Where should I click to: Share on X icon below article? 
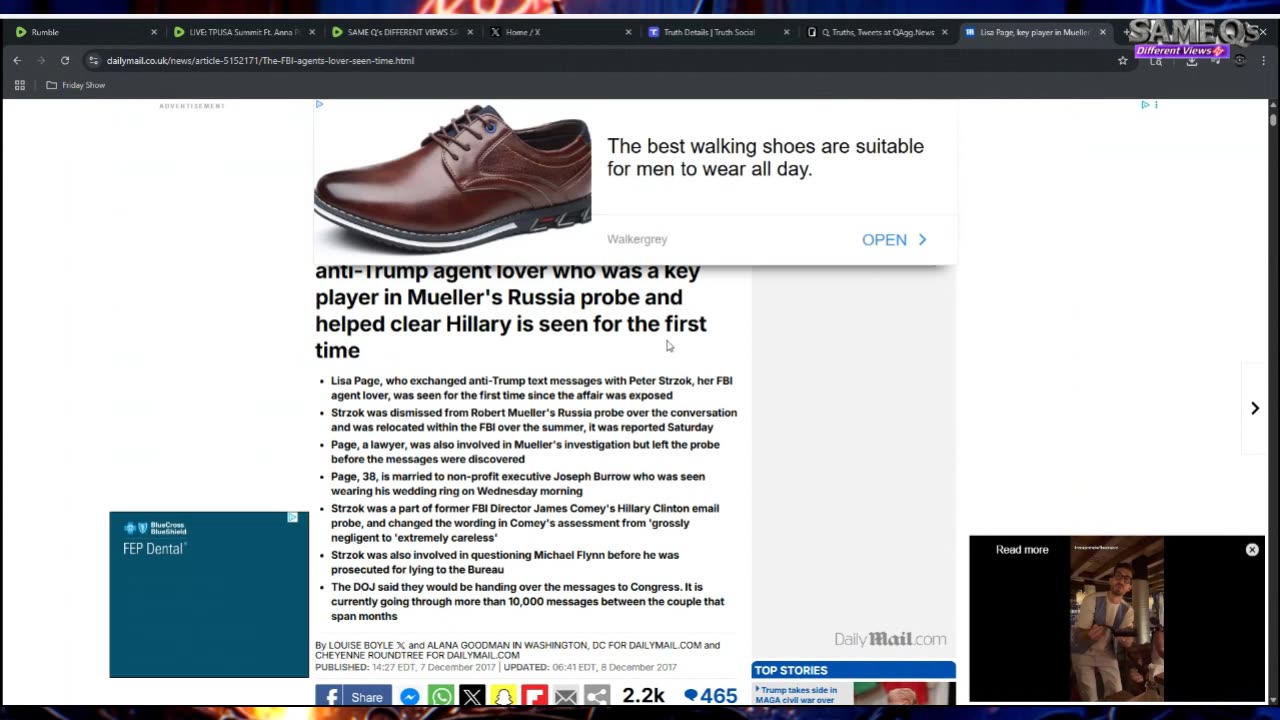(472, 696)
